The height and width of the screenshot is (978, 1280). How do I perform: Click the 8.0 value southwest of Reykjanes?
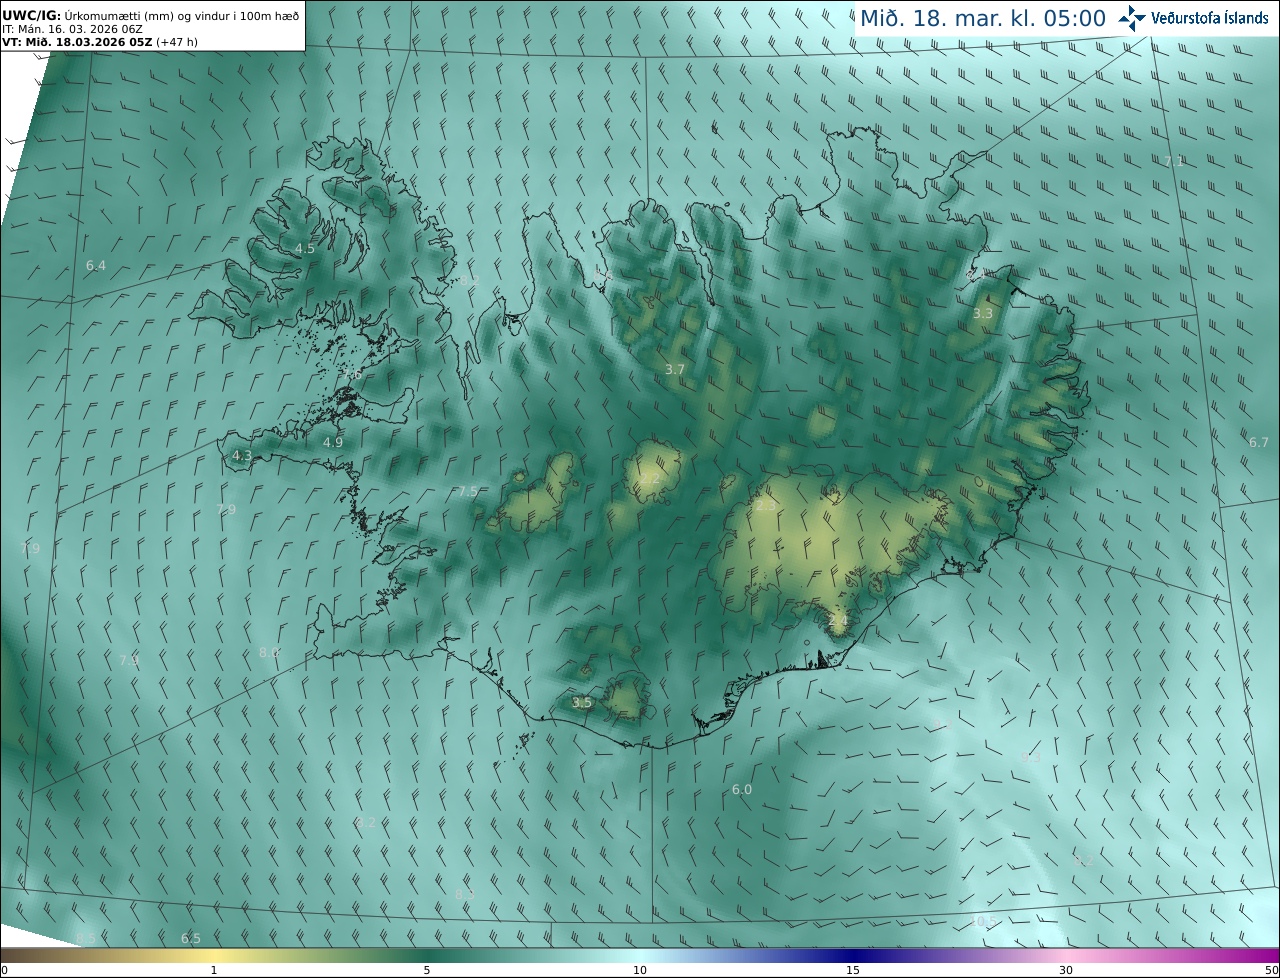(269, 652)
